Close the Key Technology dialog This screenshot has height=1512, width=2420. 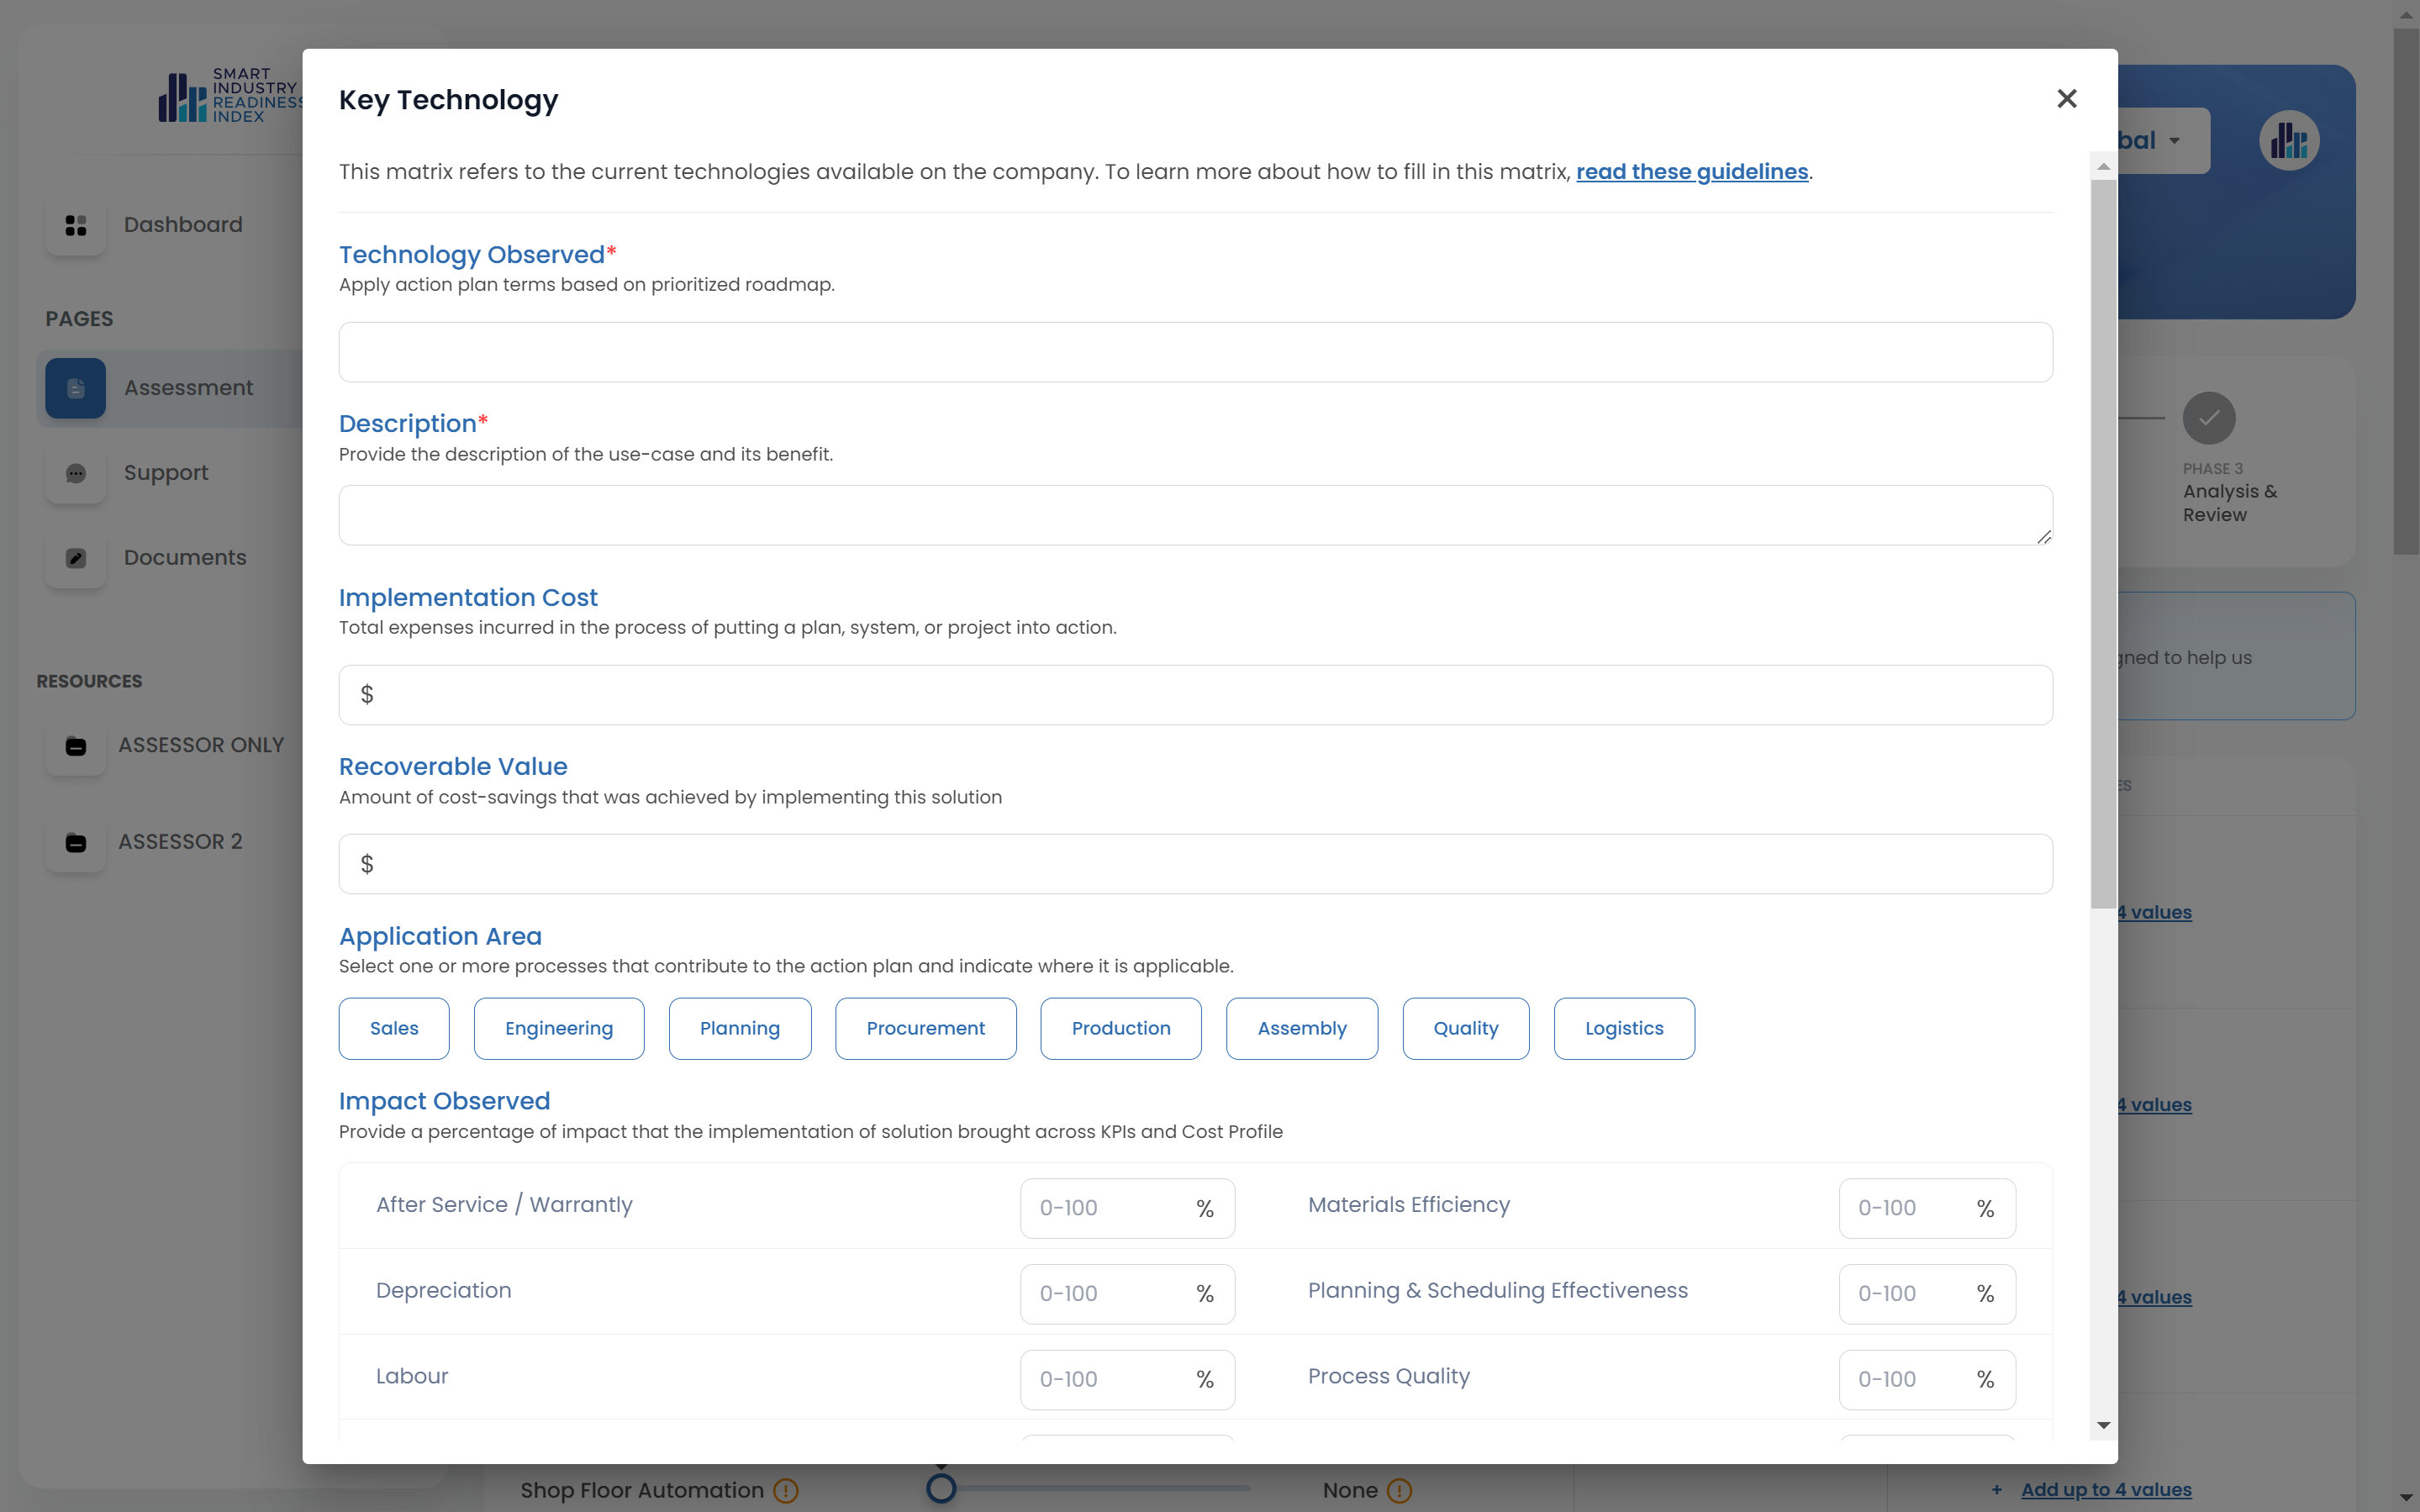(x=2066, y=98)
